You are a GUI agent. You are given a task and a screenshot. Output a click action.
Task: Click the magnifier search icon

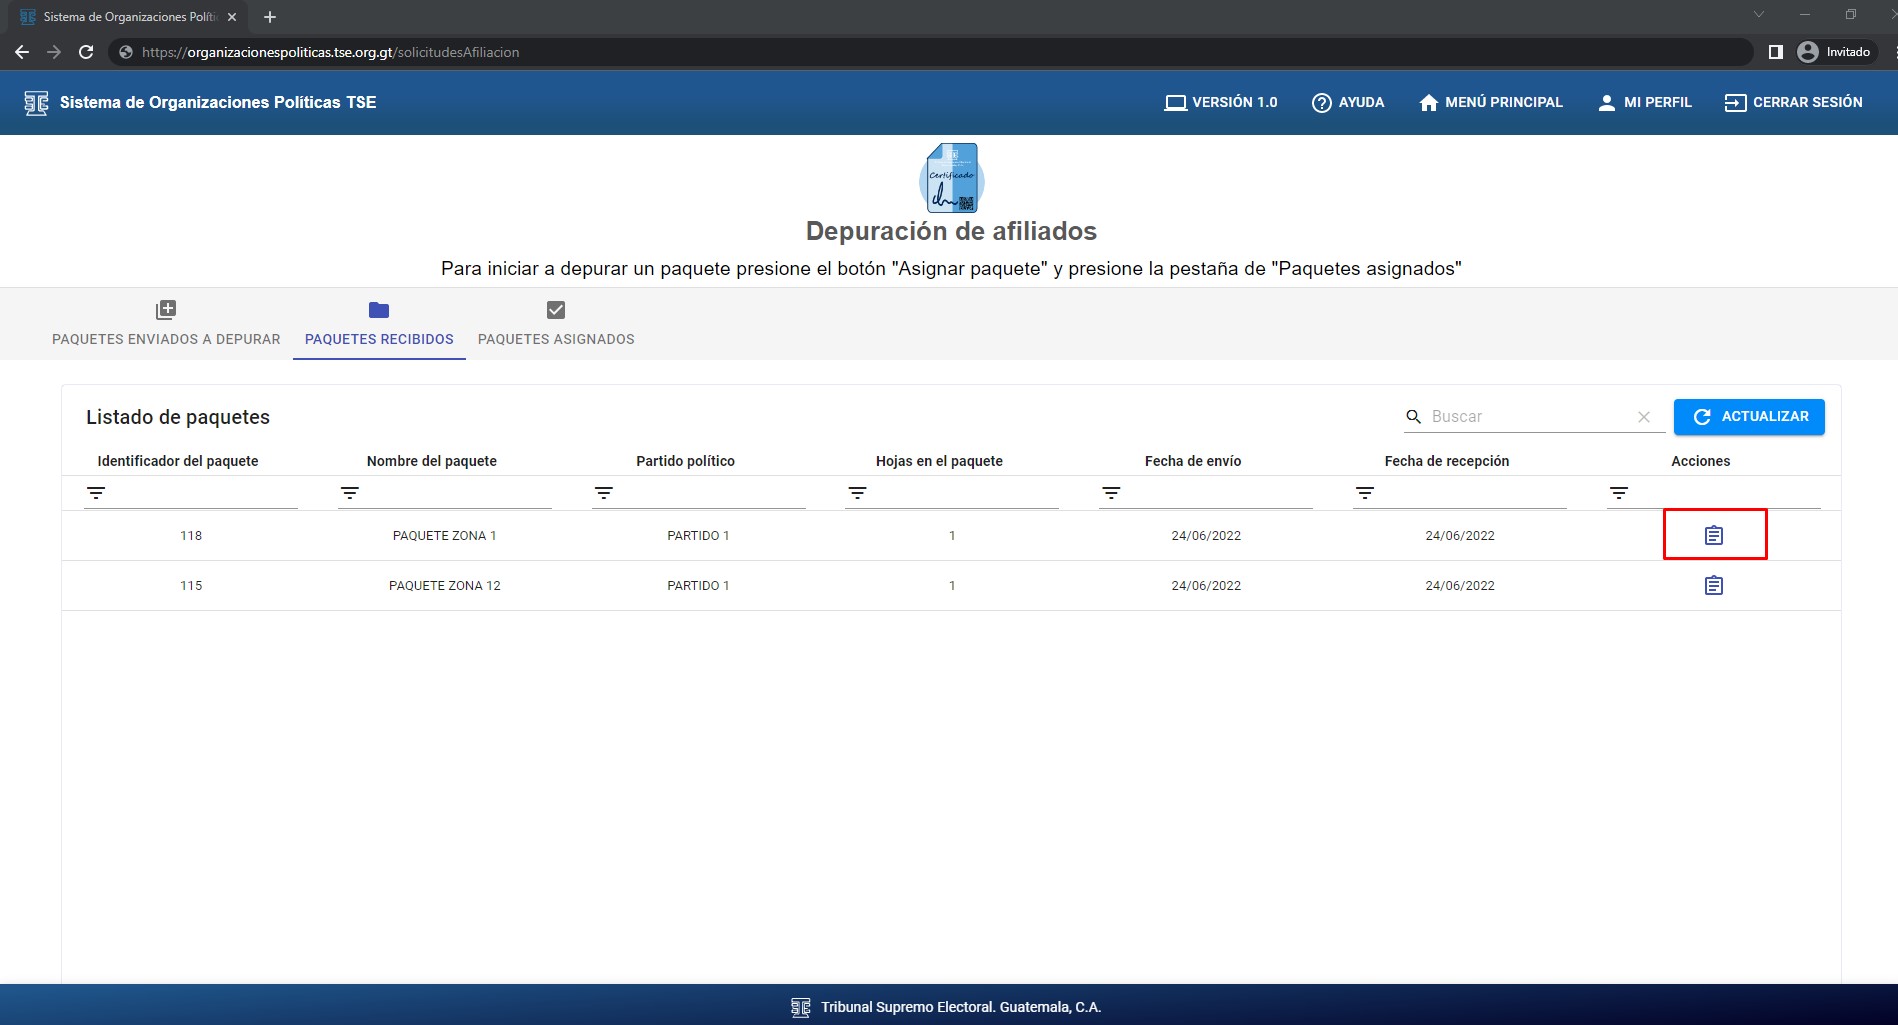tap(1414, 417)
